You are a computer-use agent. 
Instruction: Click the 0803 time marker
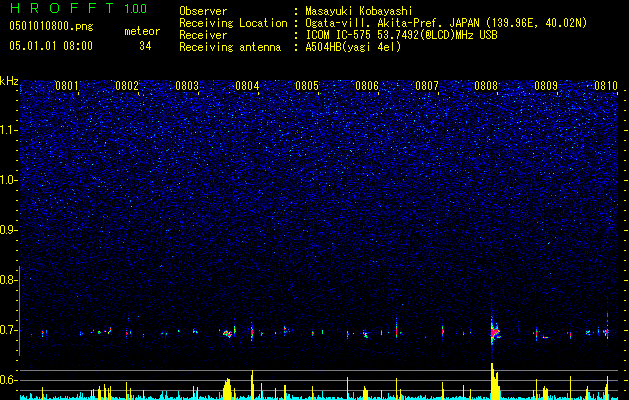pos(187,86)
